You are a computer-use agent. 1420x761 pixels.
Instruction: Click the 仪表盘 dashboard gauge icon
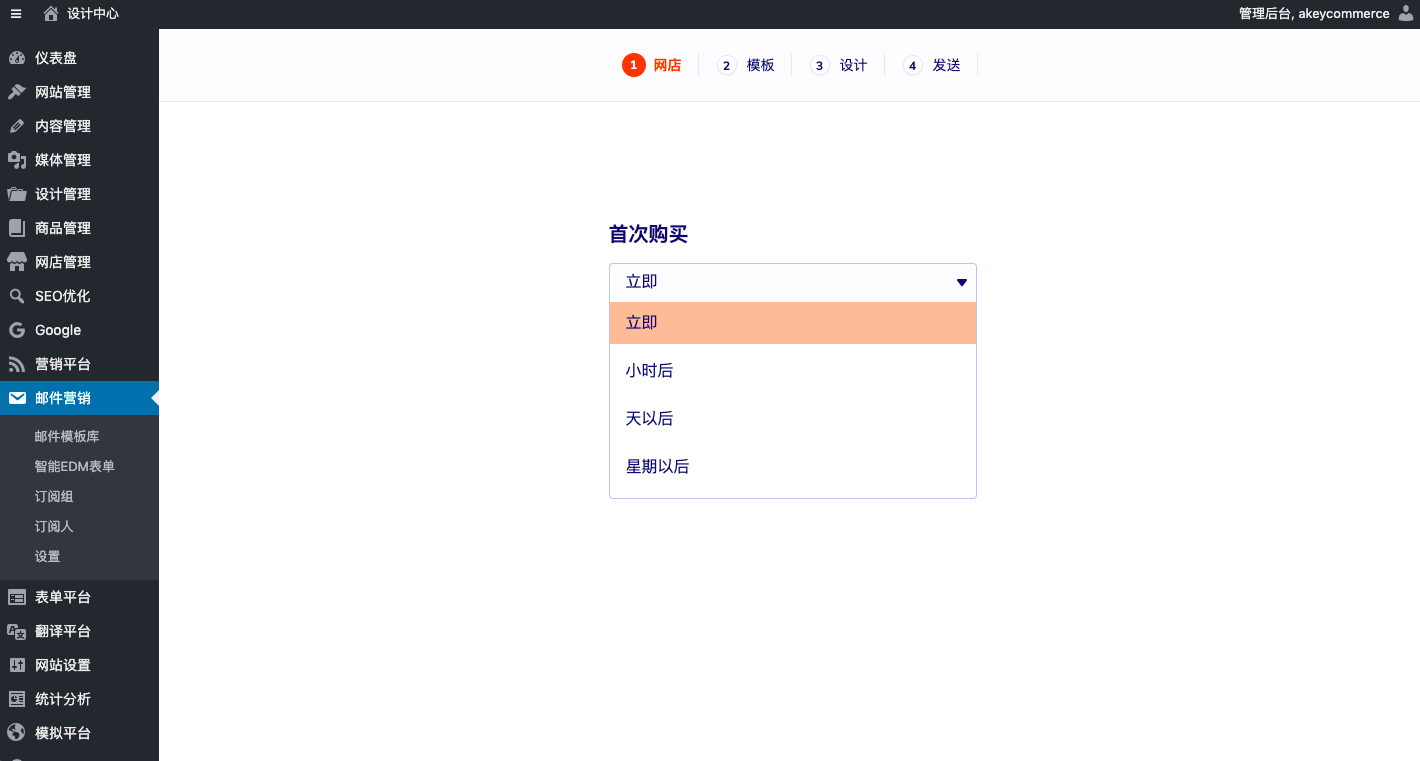17,58
